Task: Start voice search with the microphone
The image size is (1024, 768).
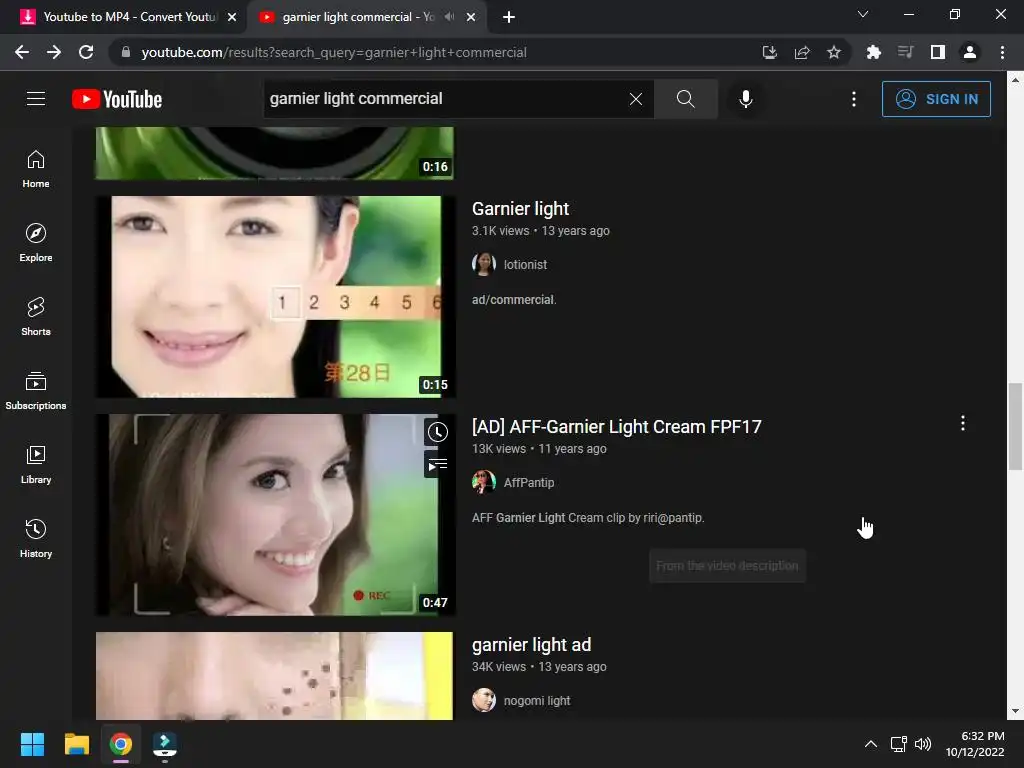Action: pos(746,99)
